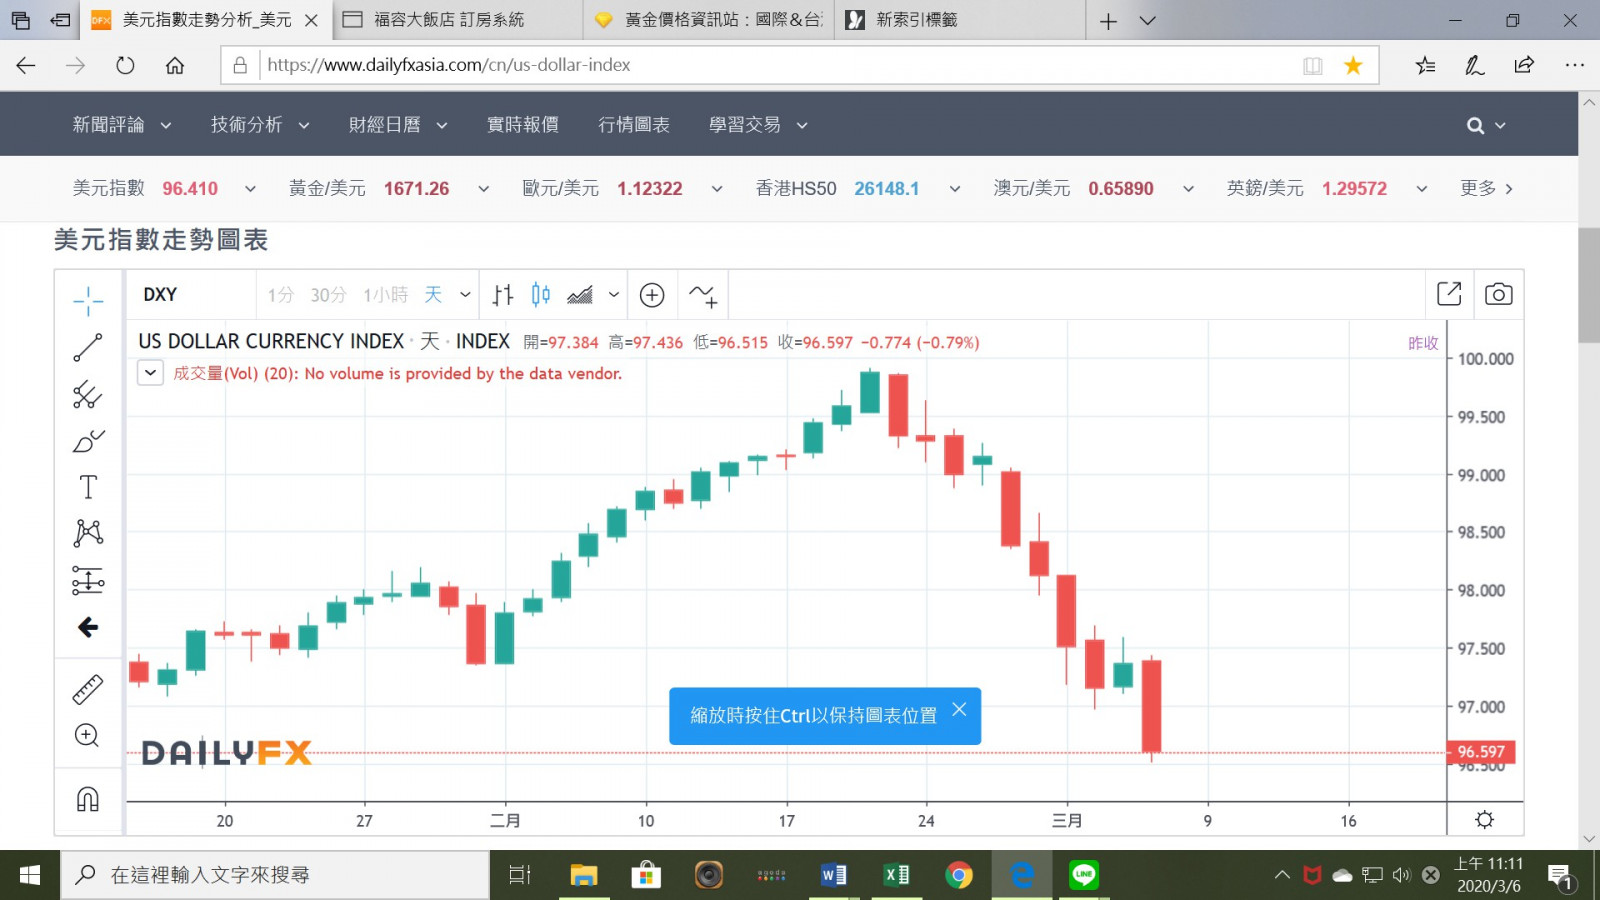Open the 技術分析 menu

coord(260,125)
